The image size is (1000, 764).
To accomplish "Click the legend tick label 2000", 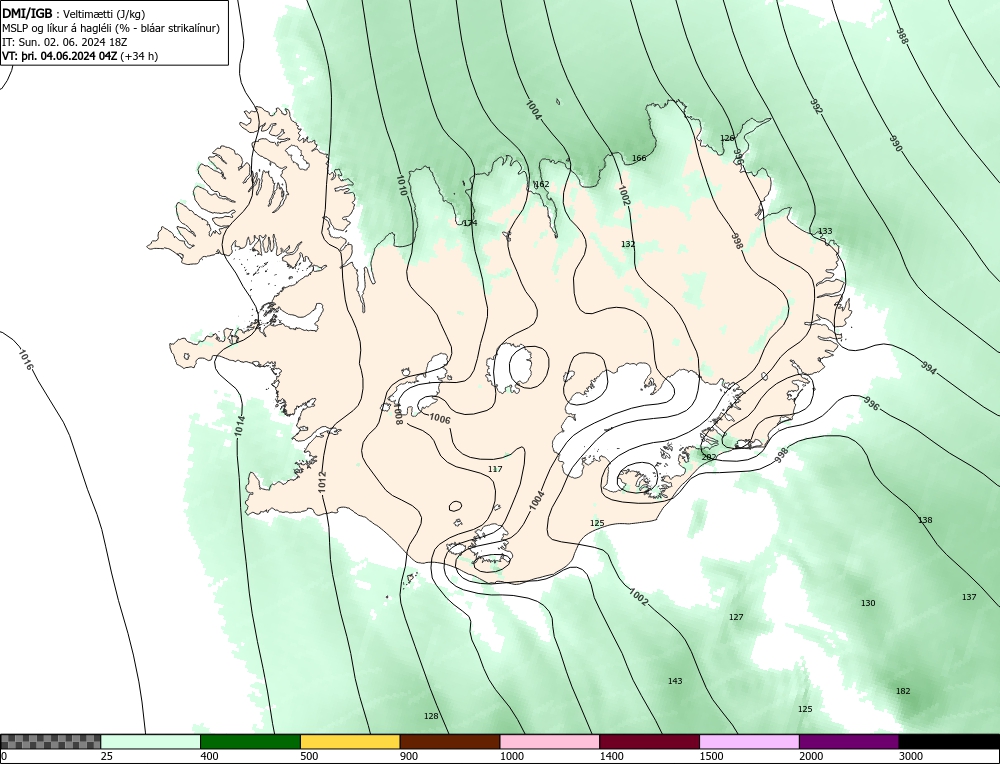I will (811, 756).
